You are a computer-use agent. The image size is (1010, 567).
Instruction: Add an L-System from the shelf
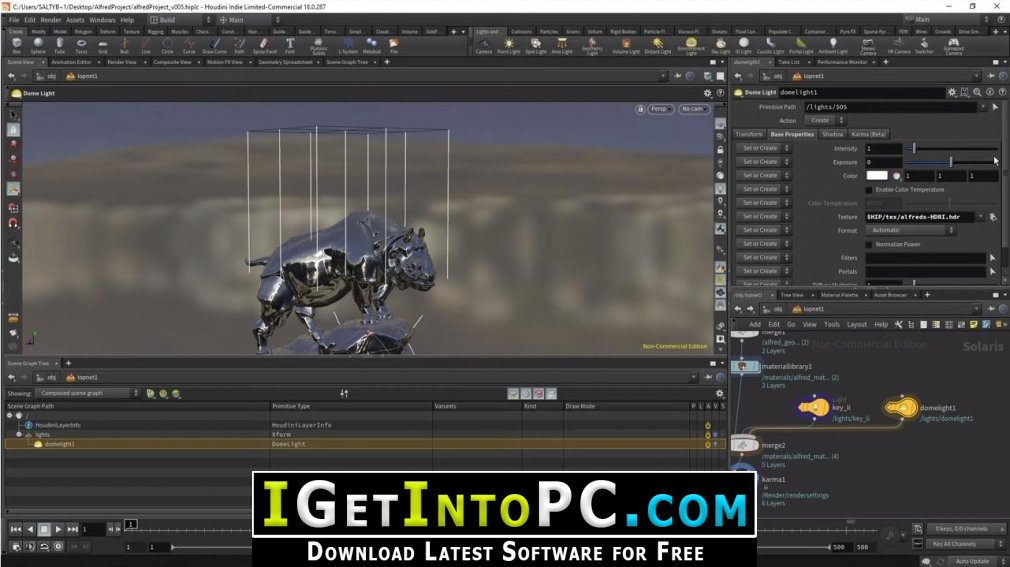347,45
